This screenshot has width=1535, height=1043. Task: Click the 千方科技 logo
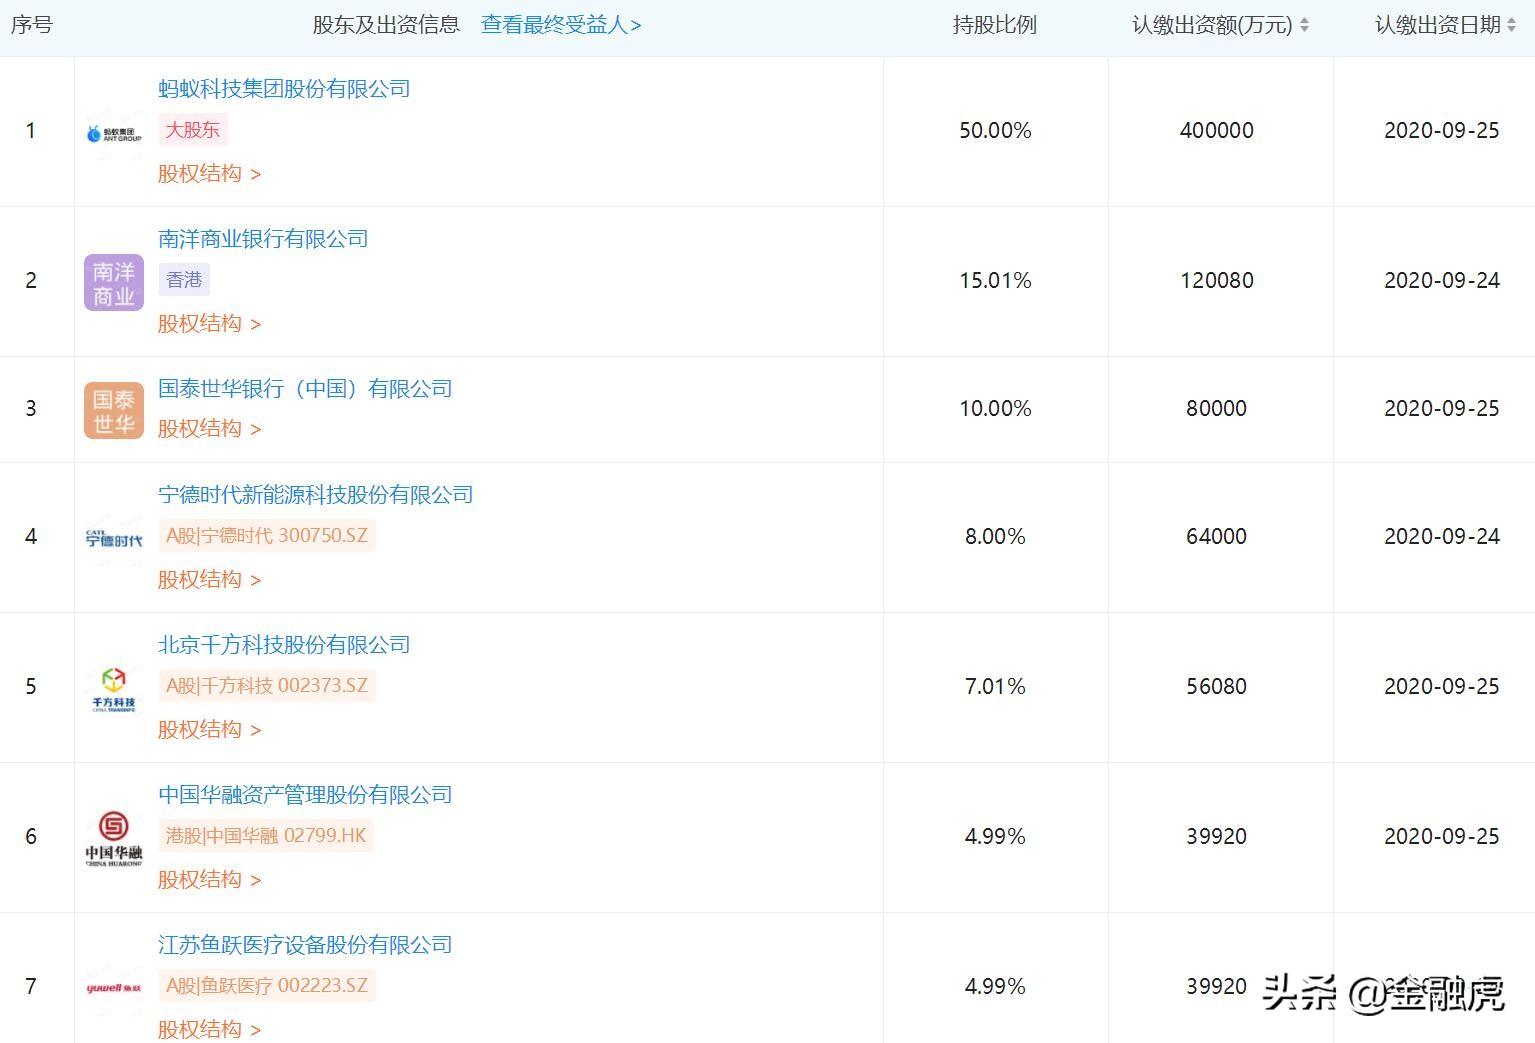114,688
